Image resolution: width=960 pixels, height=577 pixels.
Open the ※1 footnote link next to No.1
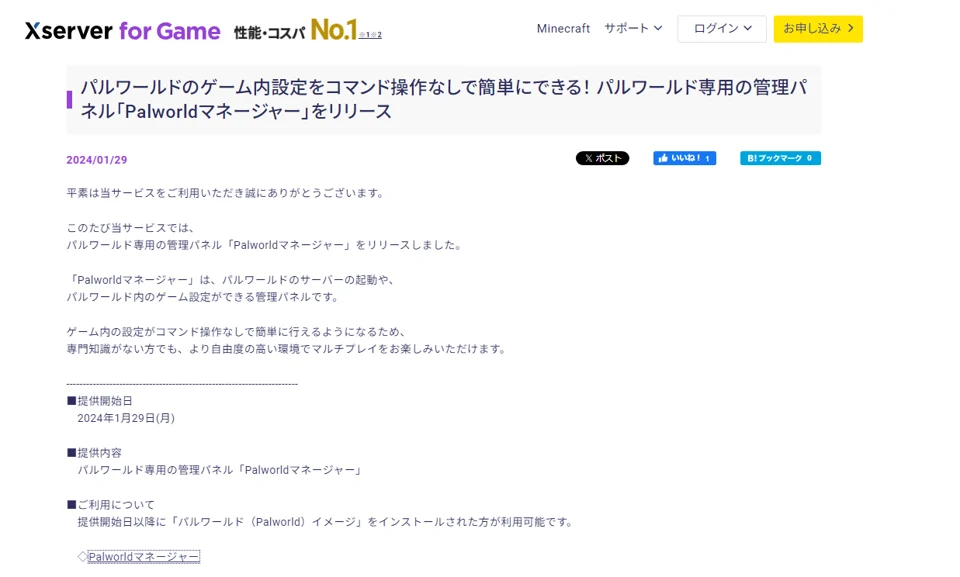click(x=364, y=35)
